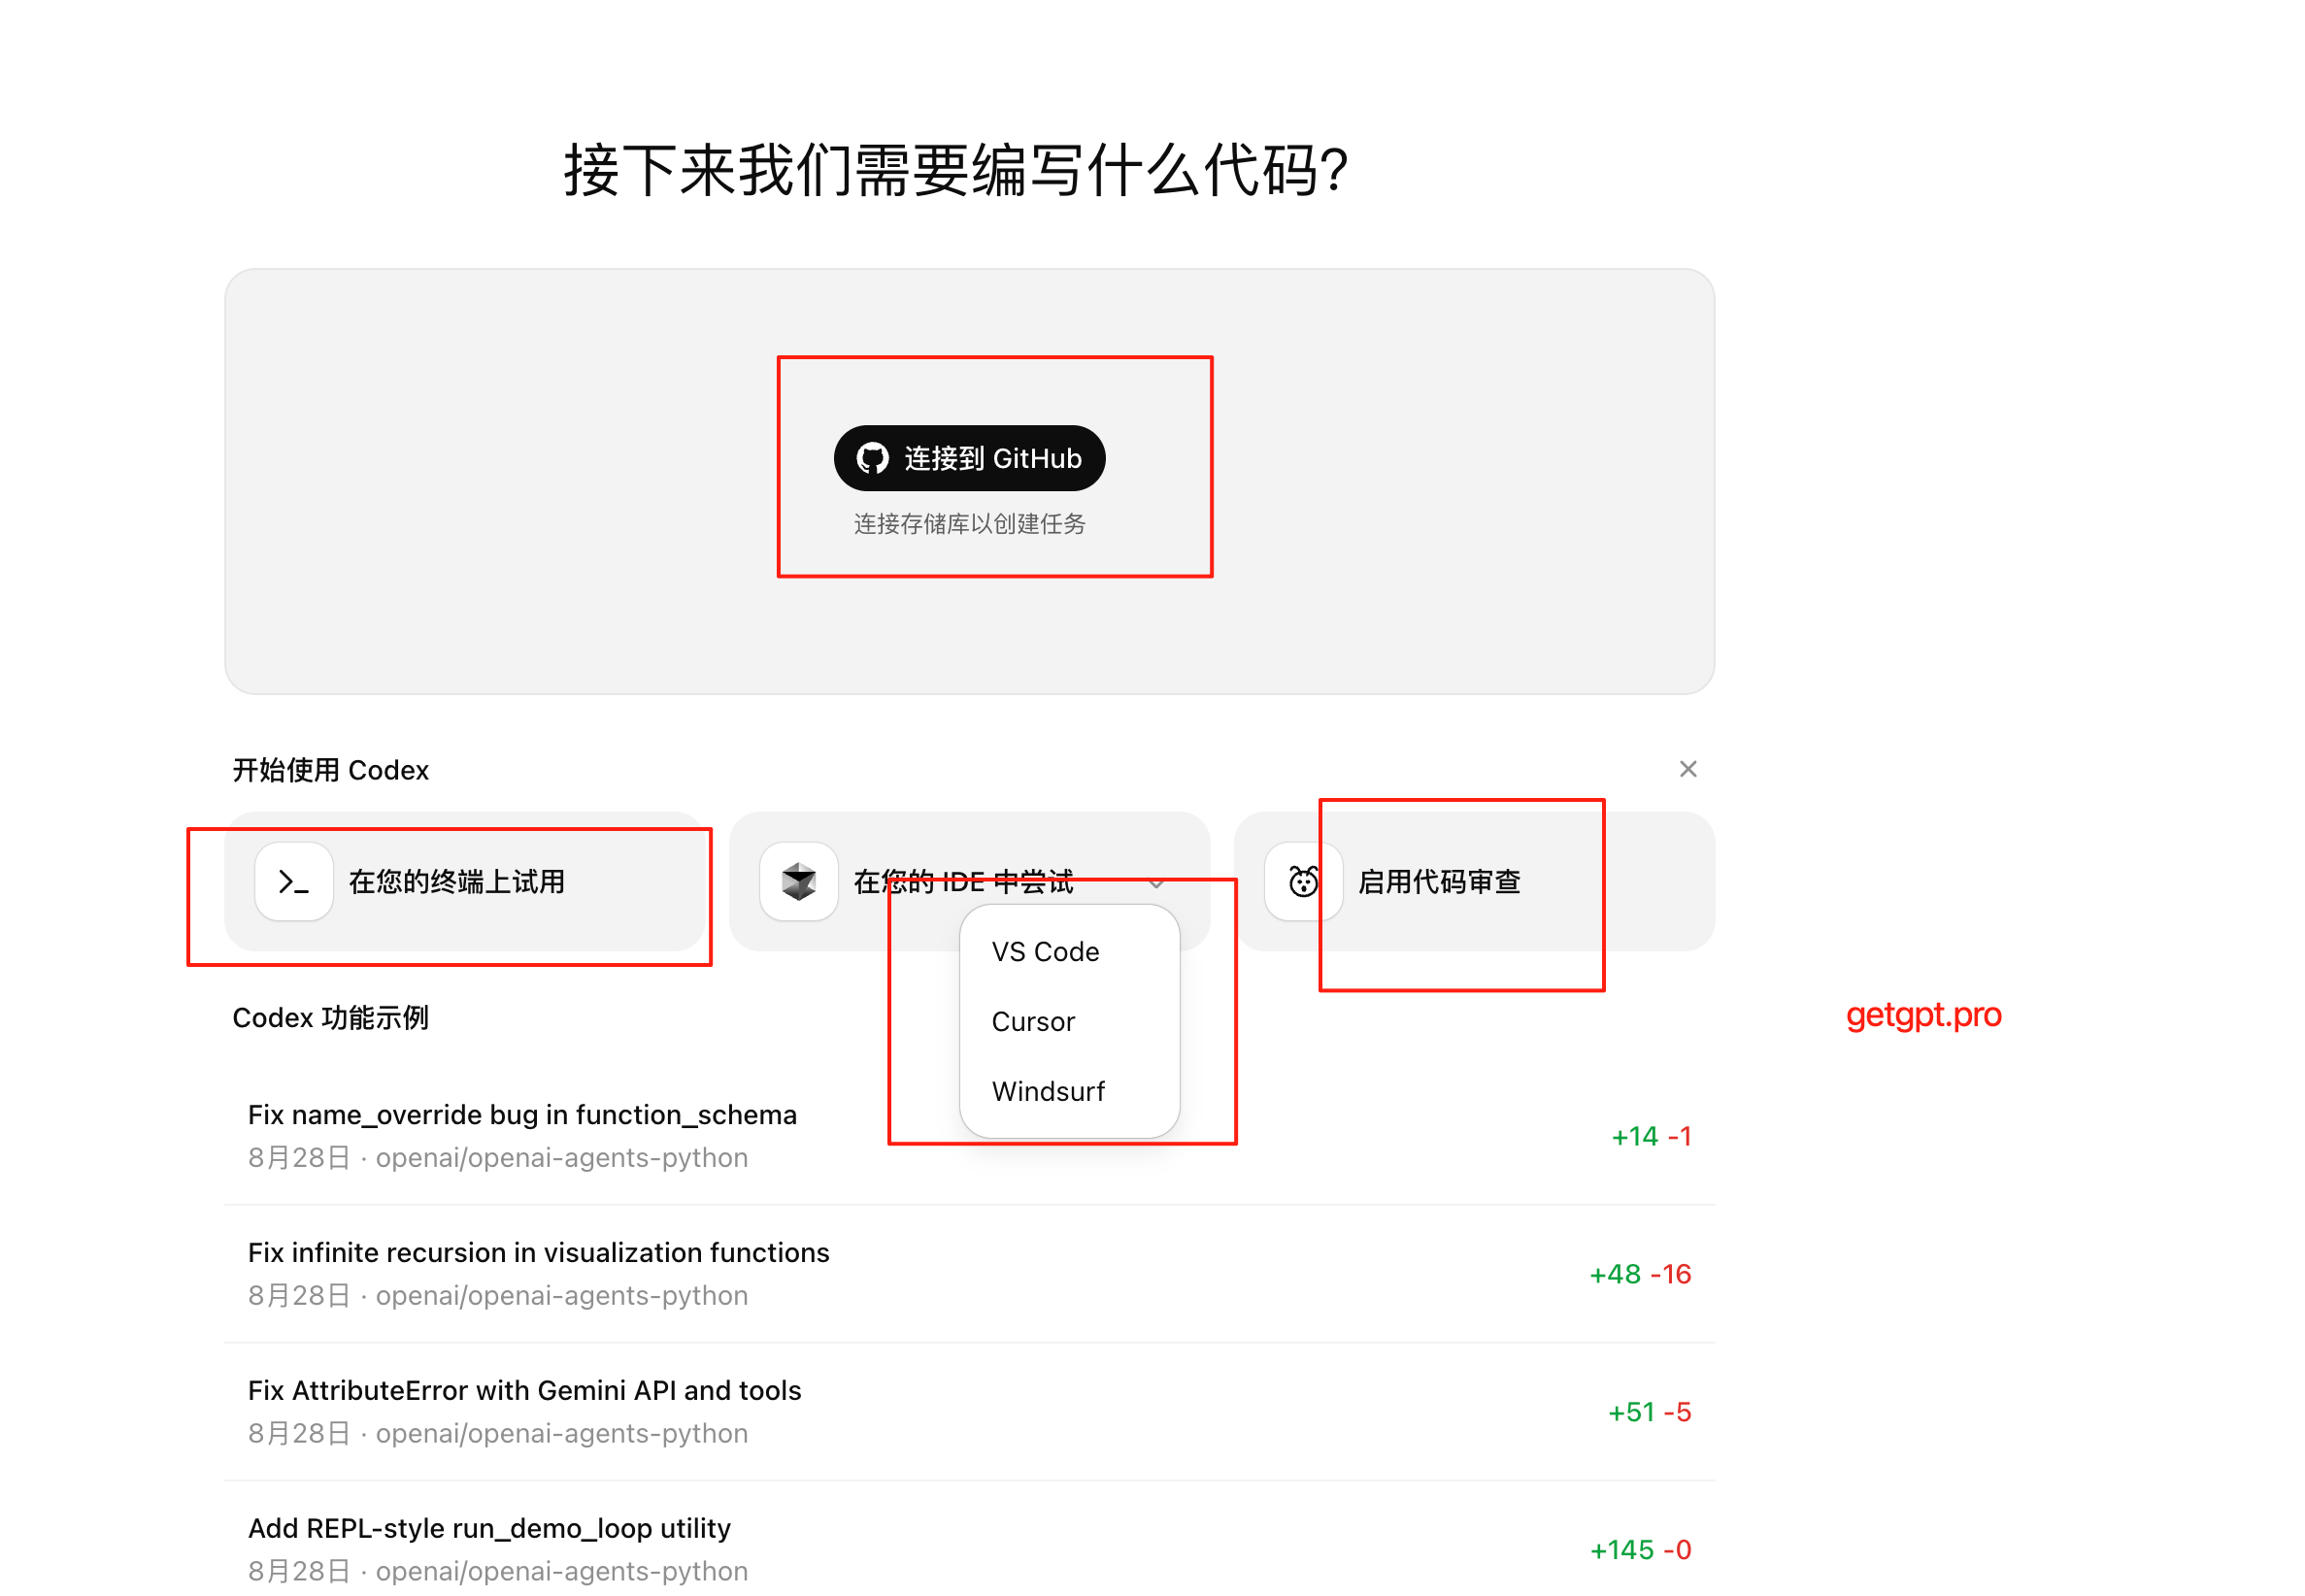
Task: Click the +48 -16 diff stats
Action: pos(1640,1274)
